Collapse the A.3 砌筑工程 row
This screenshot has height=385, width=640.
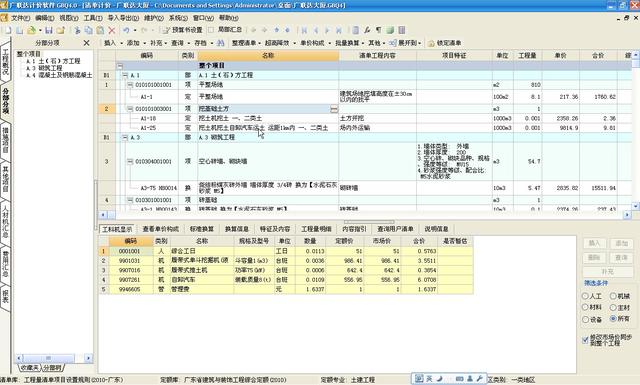125,138
